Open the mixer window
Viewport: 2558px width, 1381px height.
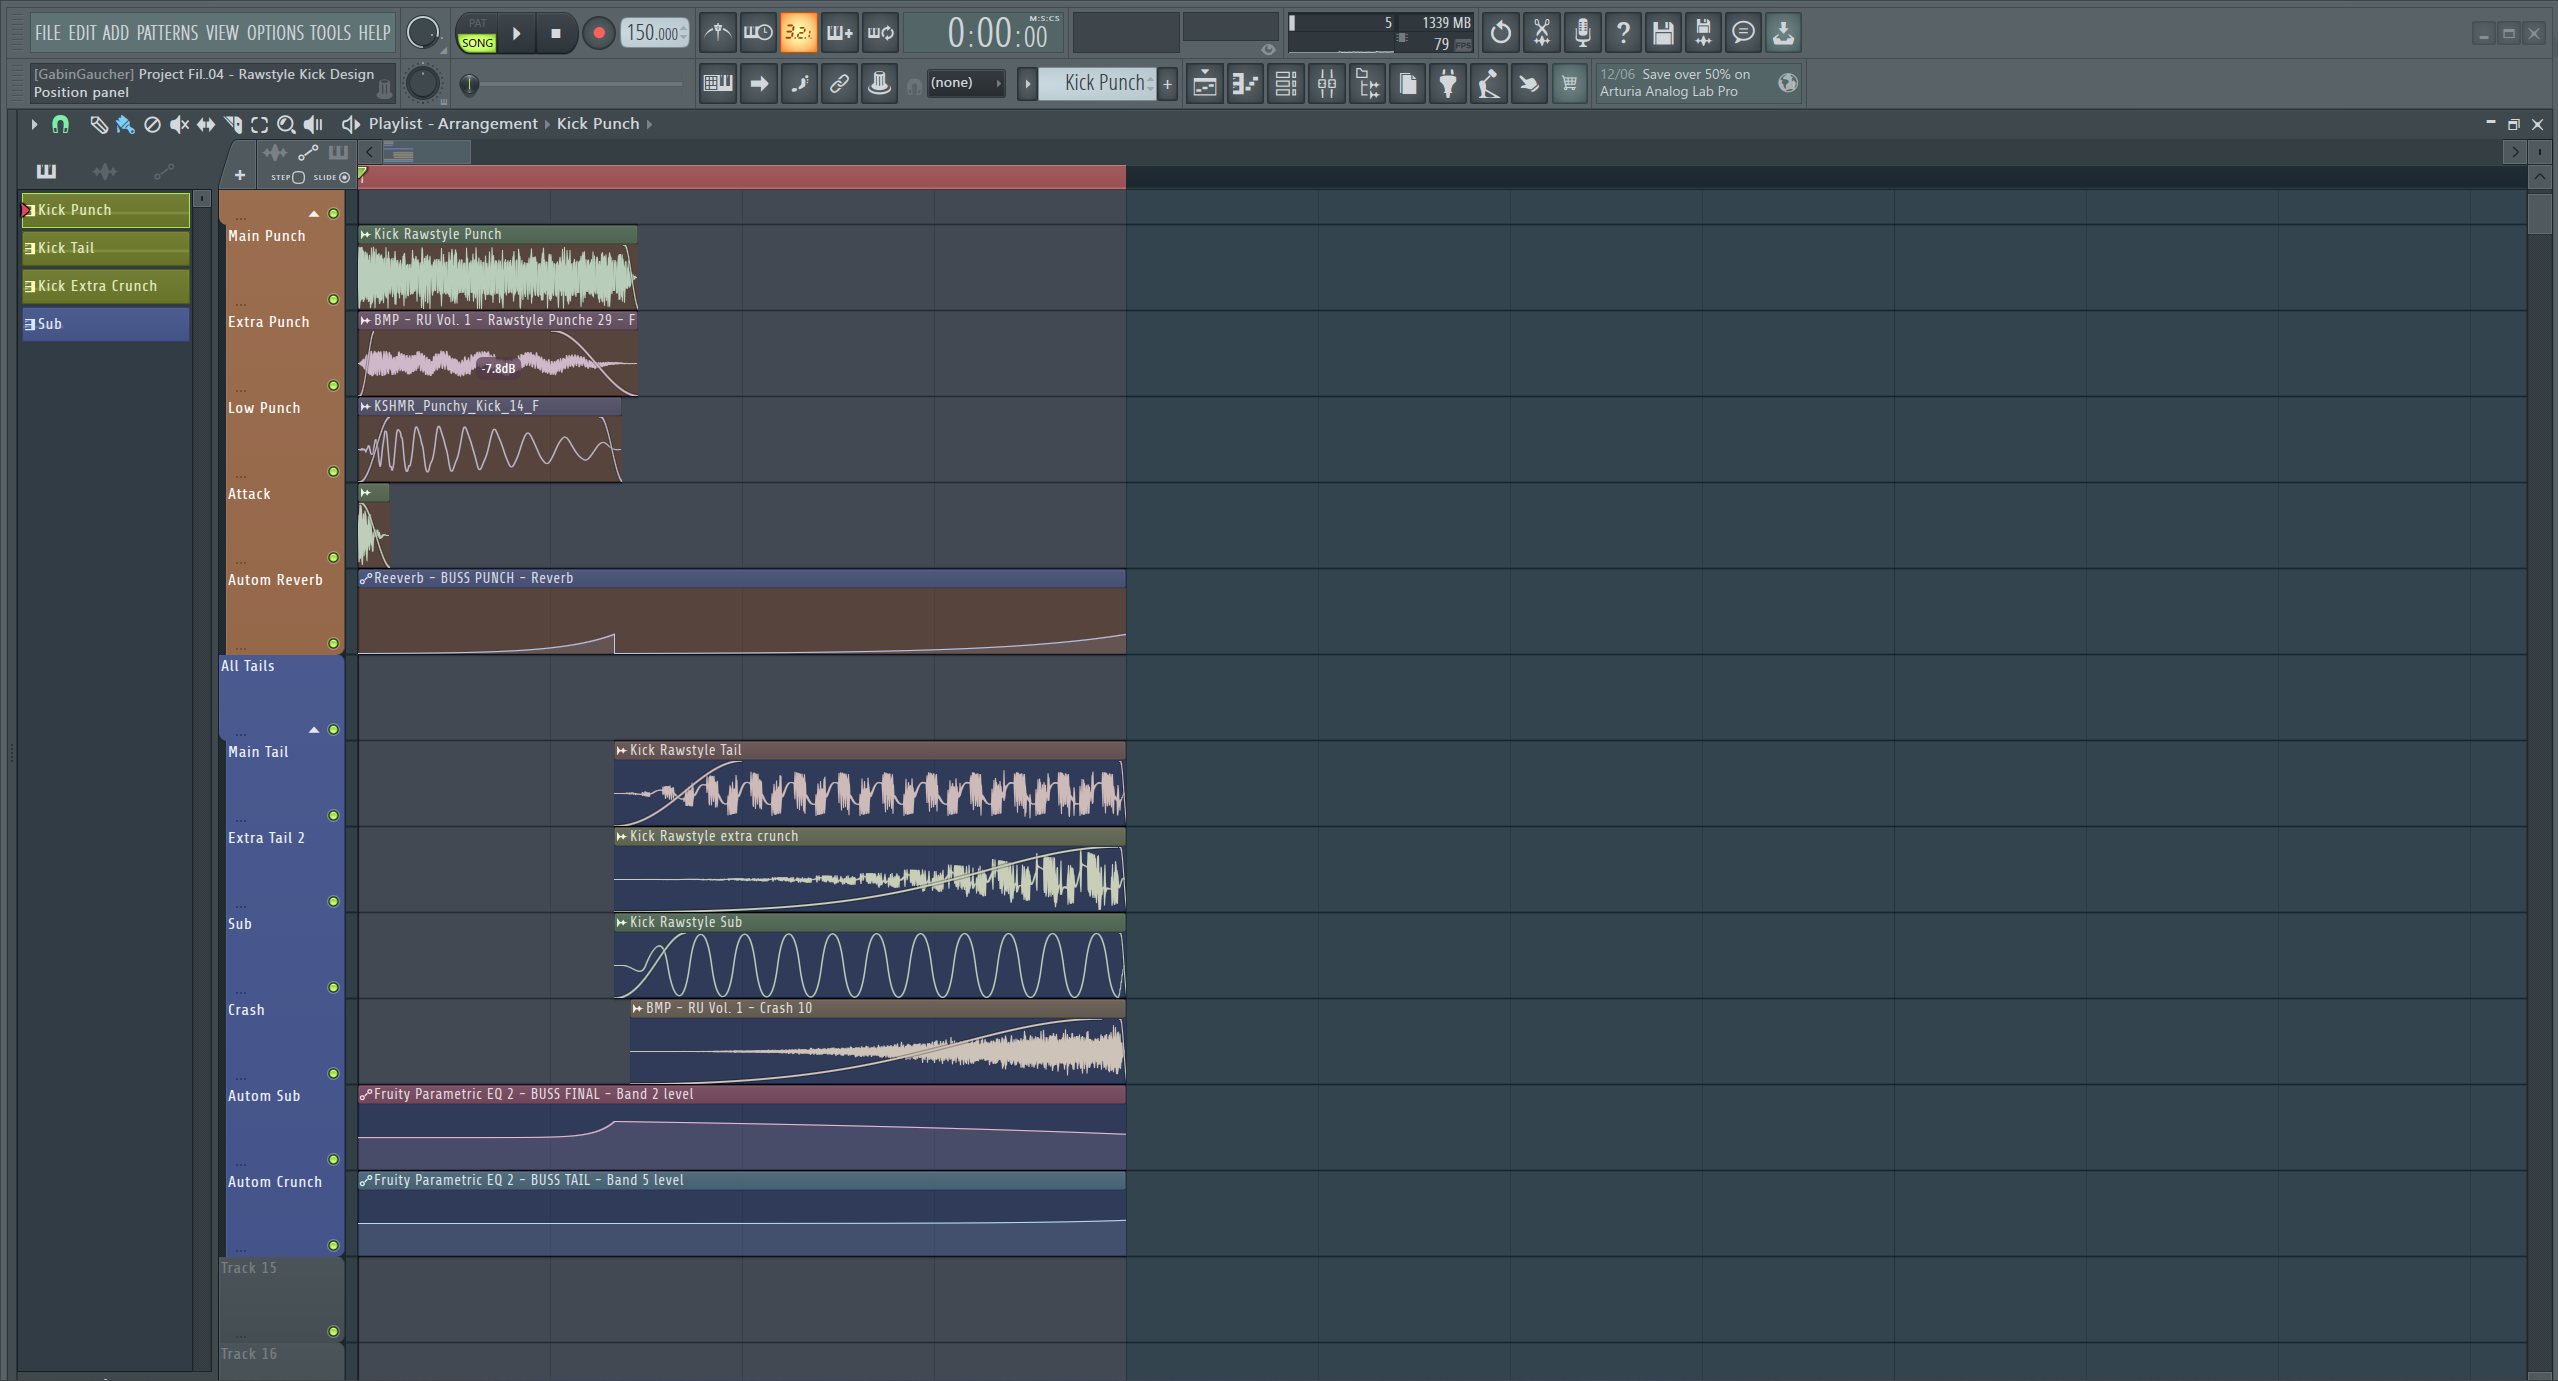1326,84
